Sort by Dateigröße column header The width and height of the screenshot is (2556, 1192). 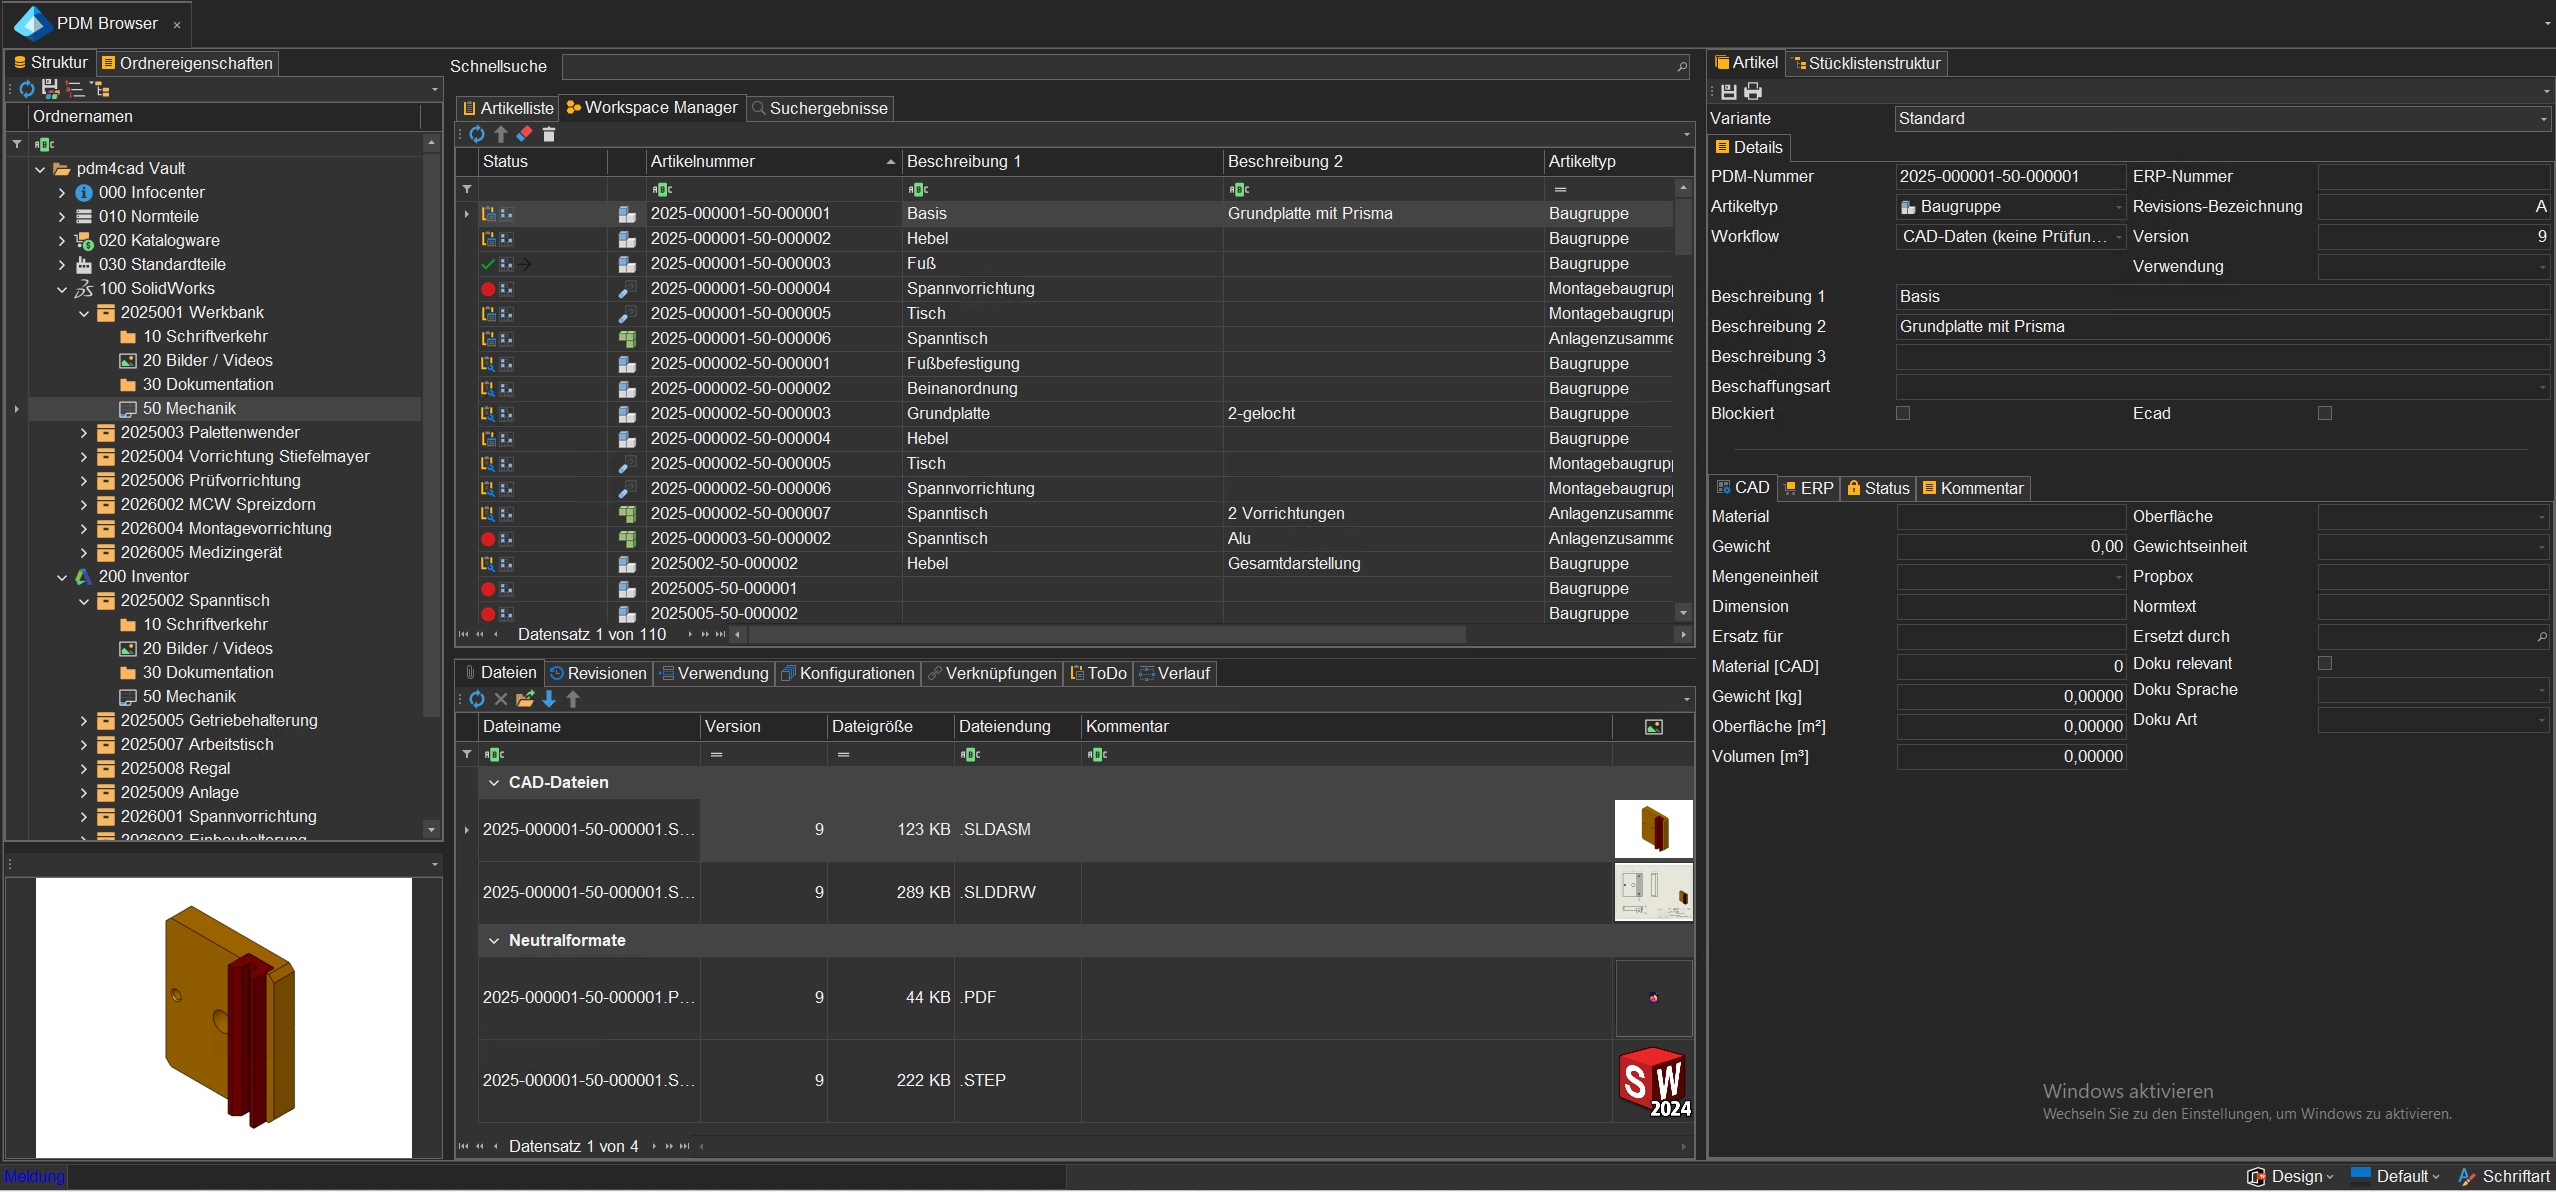[889, 727]
